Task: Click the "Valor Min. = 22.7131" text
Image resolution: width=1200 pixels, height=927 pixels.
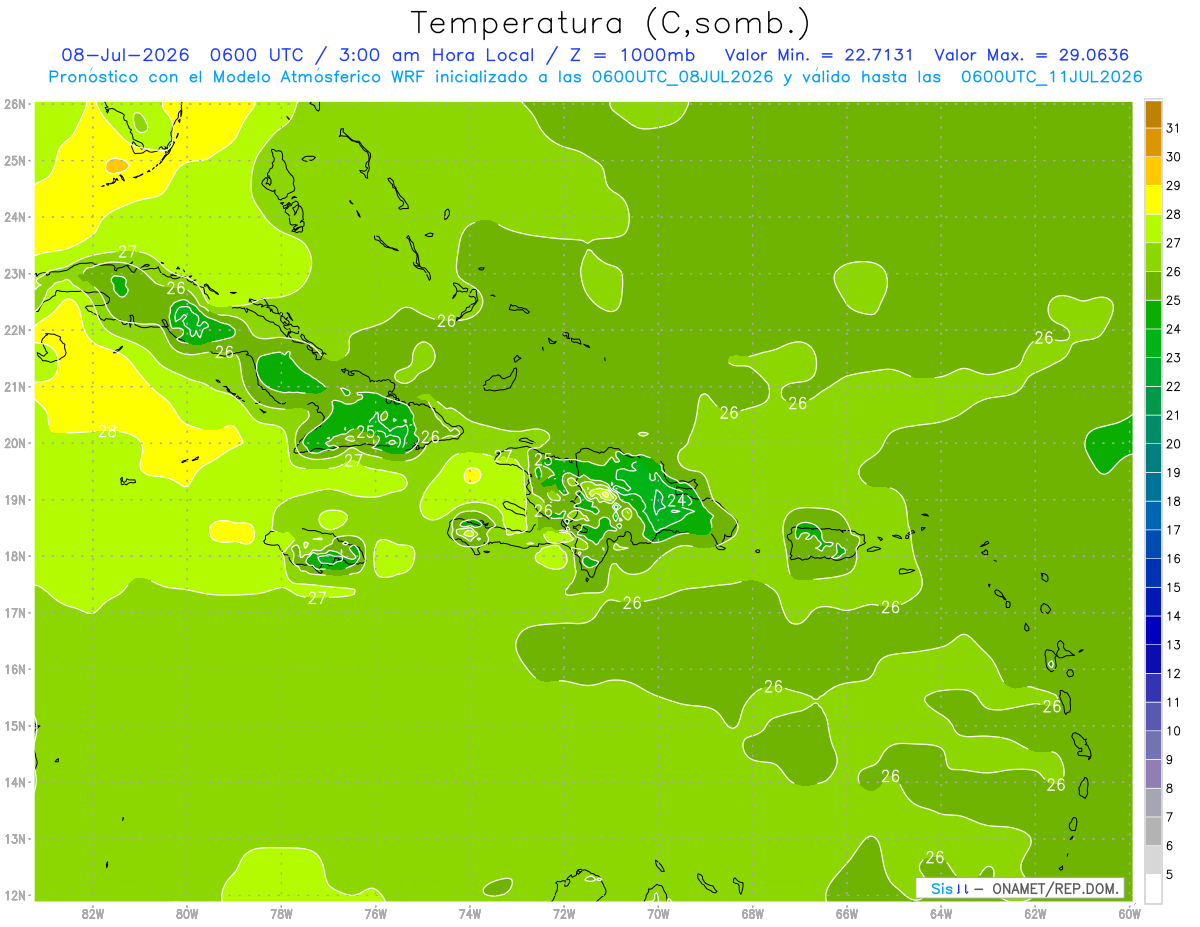Action: 821,55
